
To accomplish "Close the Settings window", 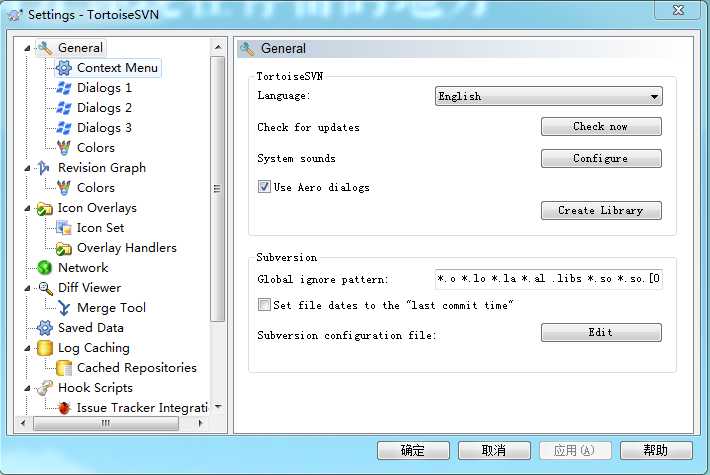I will coord(678,10).
